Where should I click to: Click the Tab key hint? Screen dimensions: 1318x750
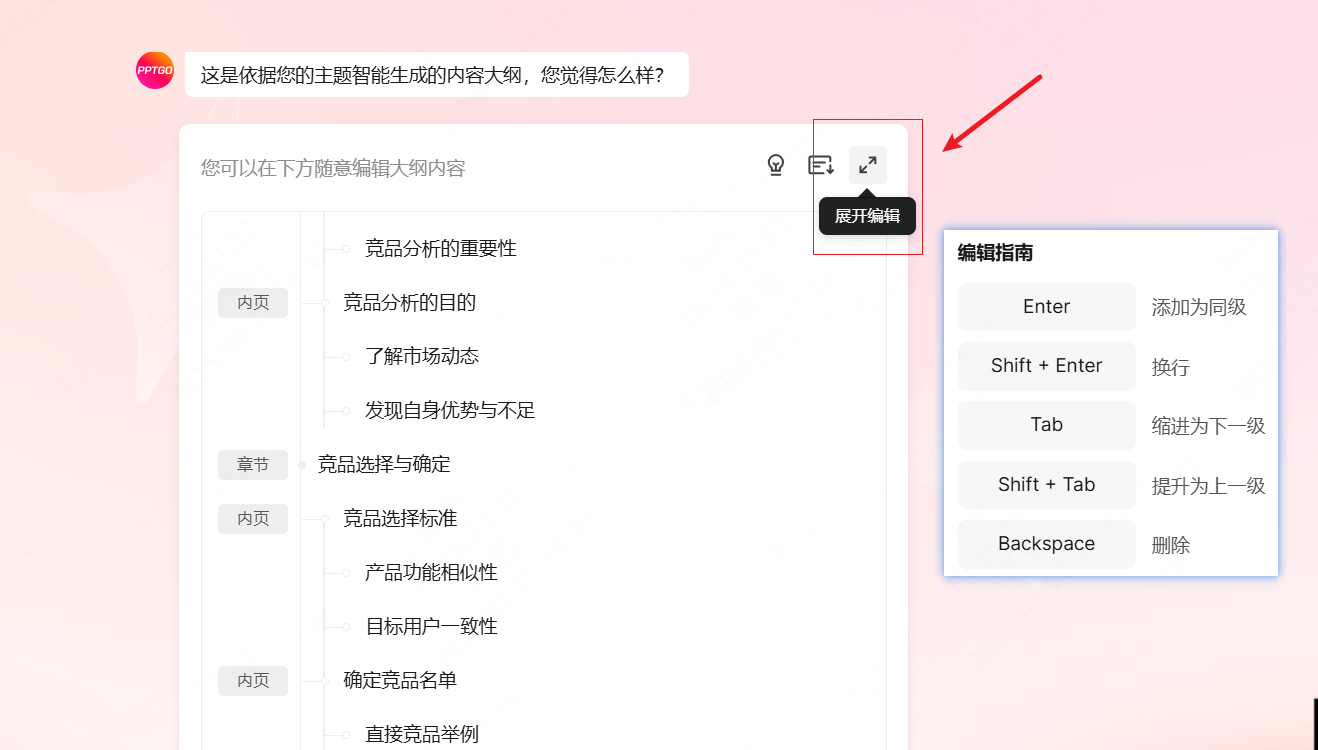click(x=1047, y=425)
